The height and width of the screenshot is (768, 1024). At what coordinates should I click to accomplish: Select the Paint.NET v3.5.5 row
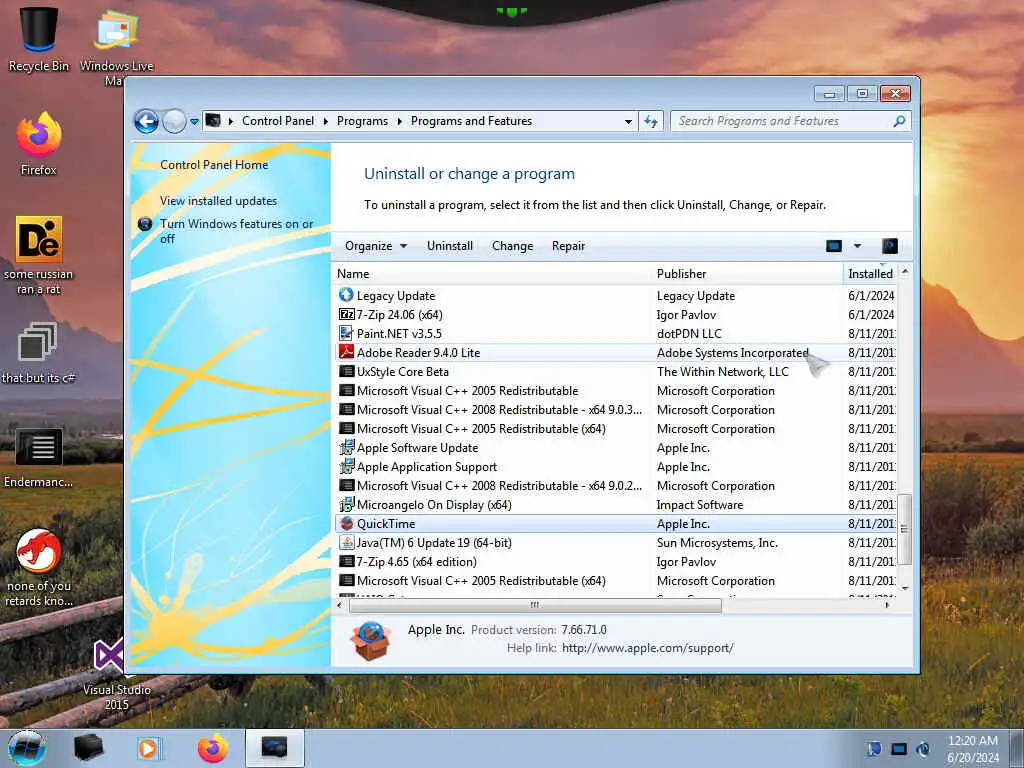[x=616, y=334]
